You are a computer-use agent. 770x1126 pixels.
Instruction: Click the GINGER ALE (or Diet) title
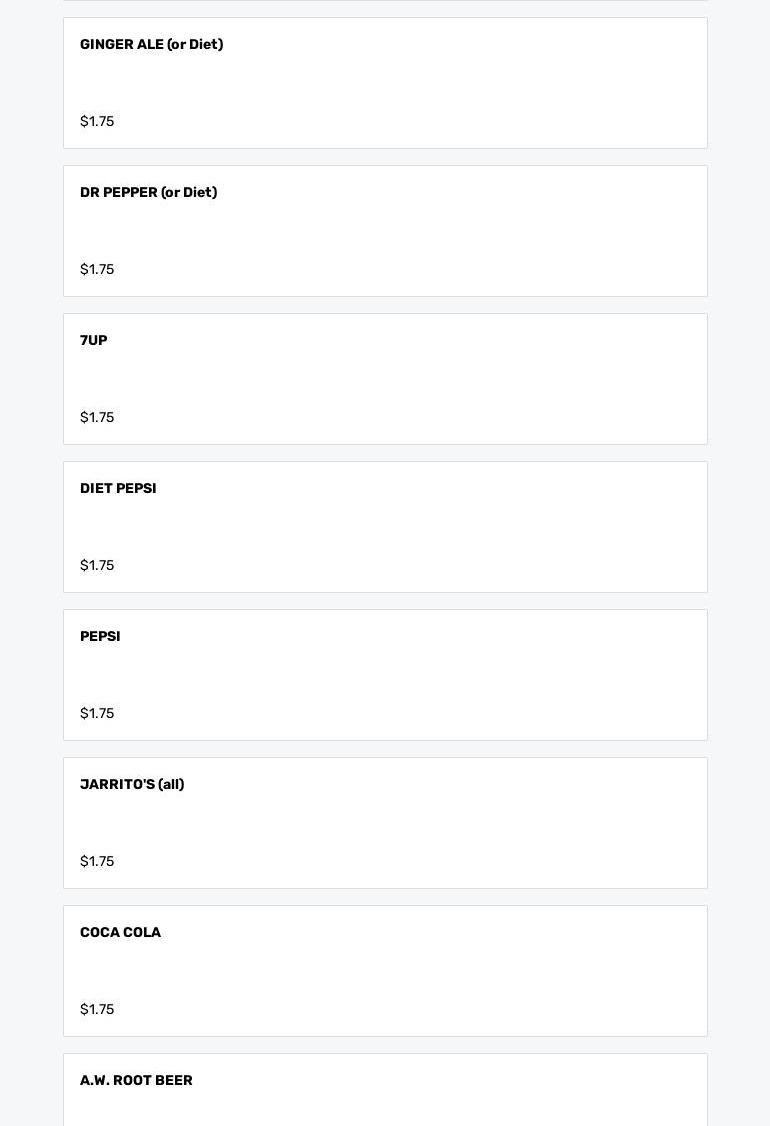coord(151,45)
